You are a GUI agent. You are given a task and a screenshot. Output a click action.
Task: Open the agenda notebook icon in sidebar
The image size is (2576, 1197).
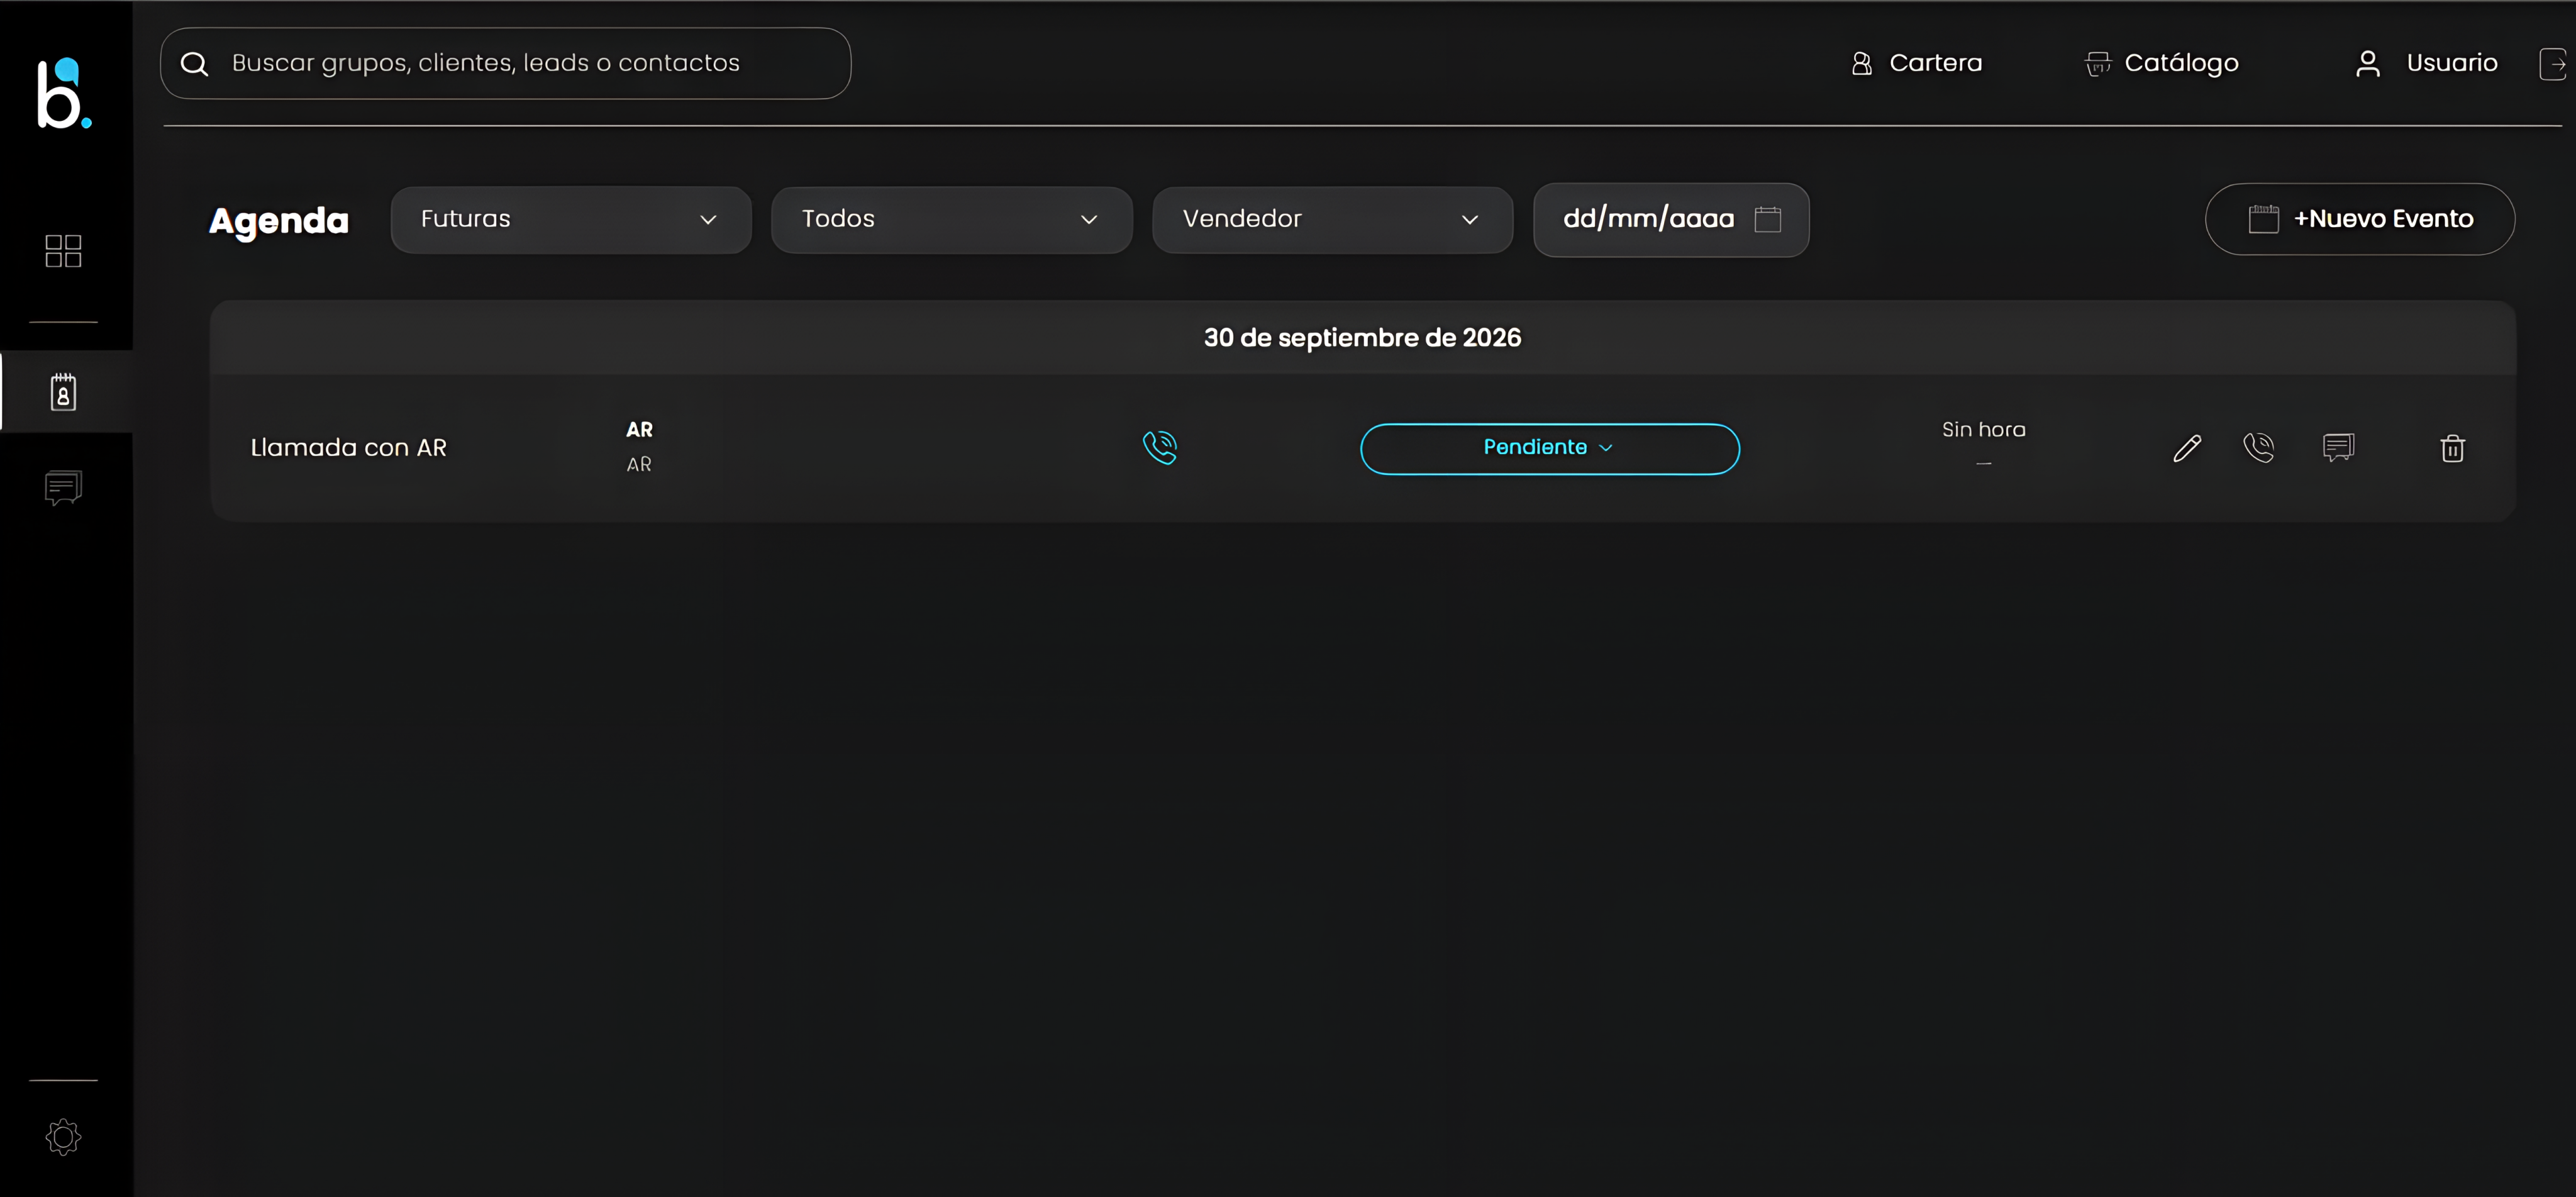(63, 392)
